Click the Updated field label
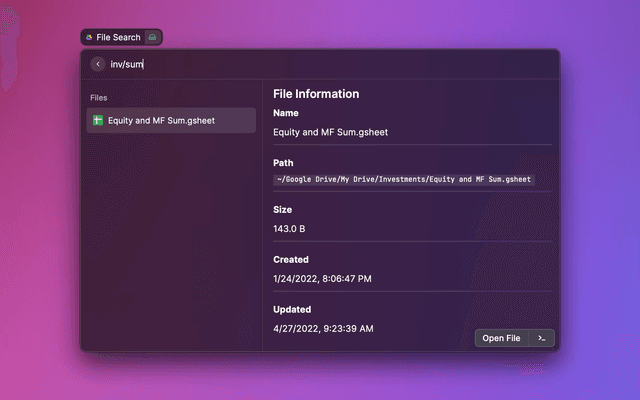This screenshot has width=640, height=400. (x=292, y=309)
